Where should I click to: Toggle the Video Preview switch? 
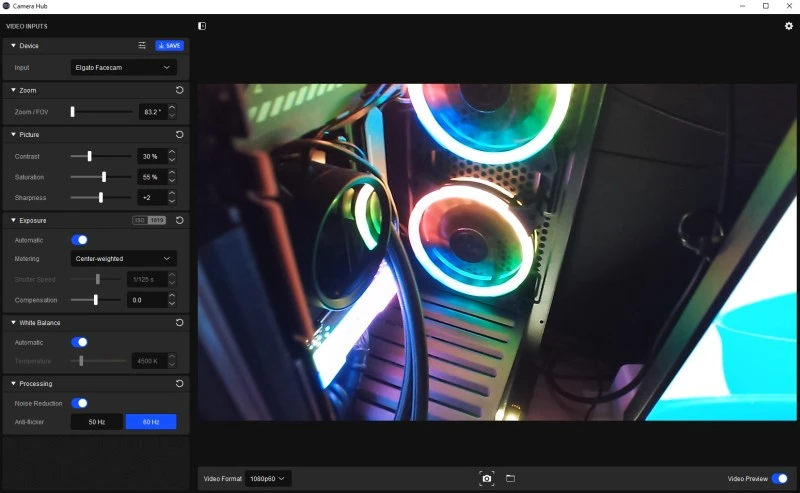pyautogui.click(x=780, y=479)
